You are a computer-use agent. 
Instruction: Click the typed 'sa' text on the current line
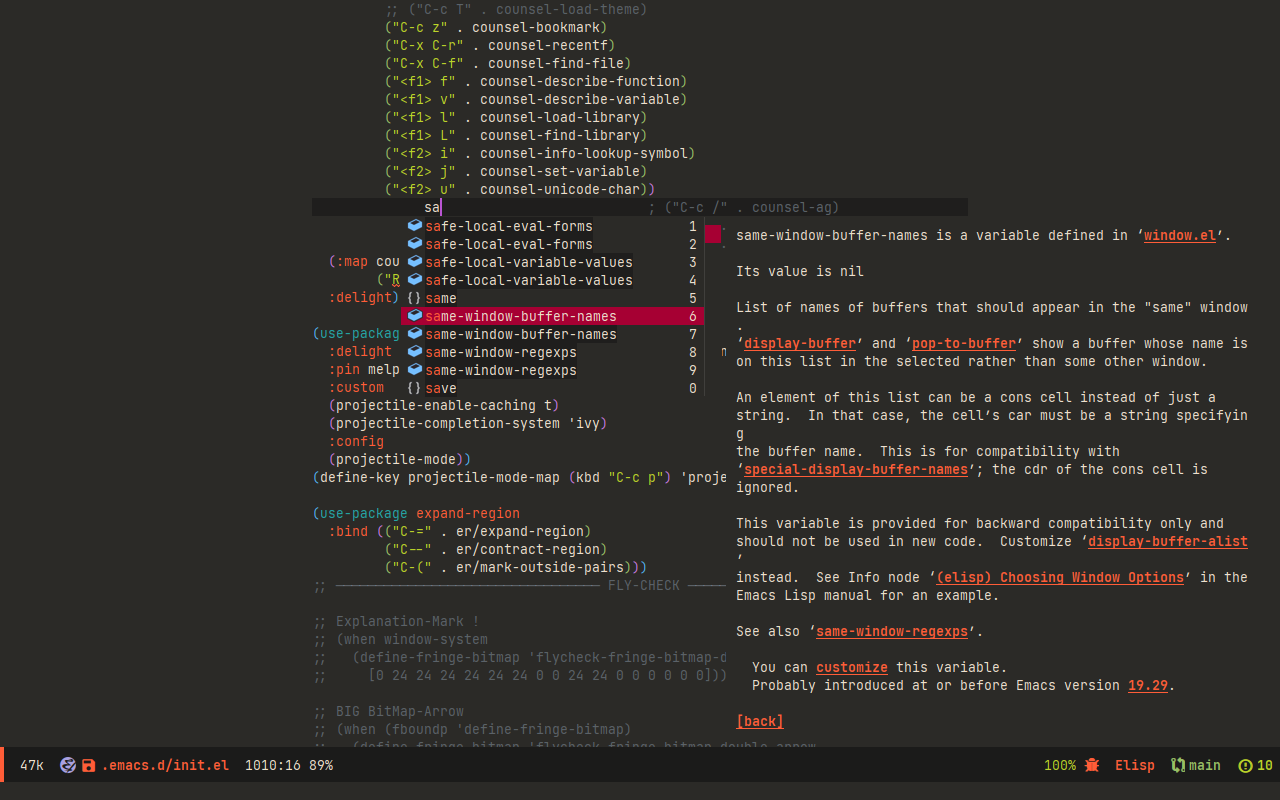[x=432, y=207]
